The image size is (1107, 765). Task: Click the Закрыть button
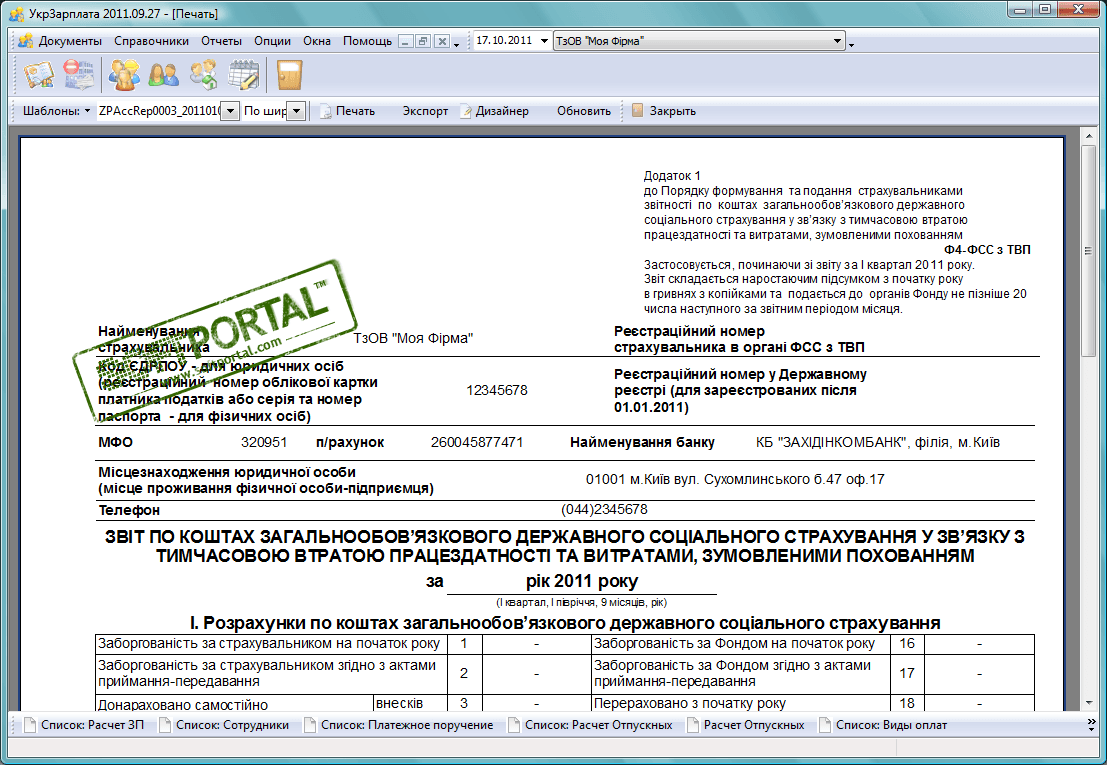(673, 111)
